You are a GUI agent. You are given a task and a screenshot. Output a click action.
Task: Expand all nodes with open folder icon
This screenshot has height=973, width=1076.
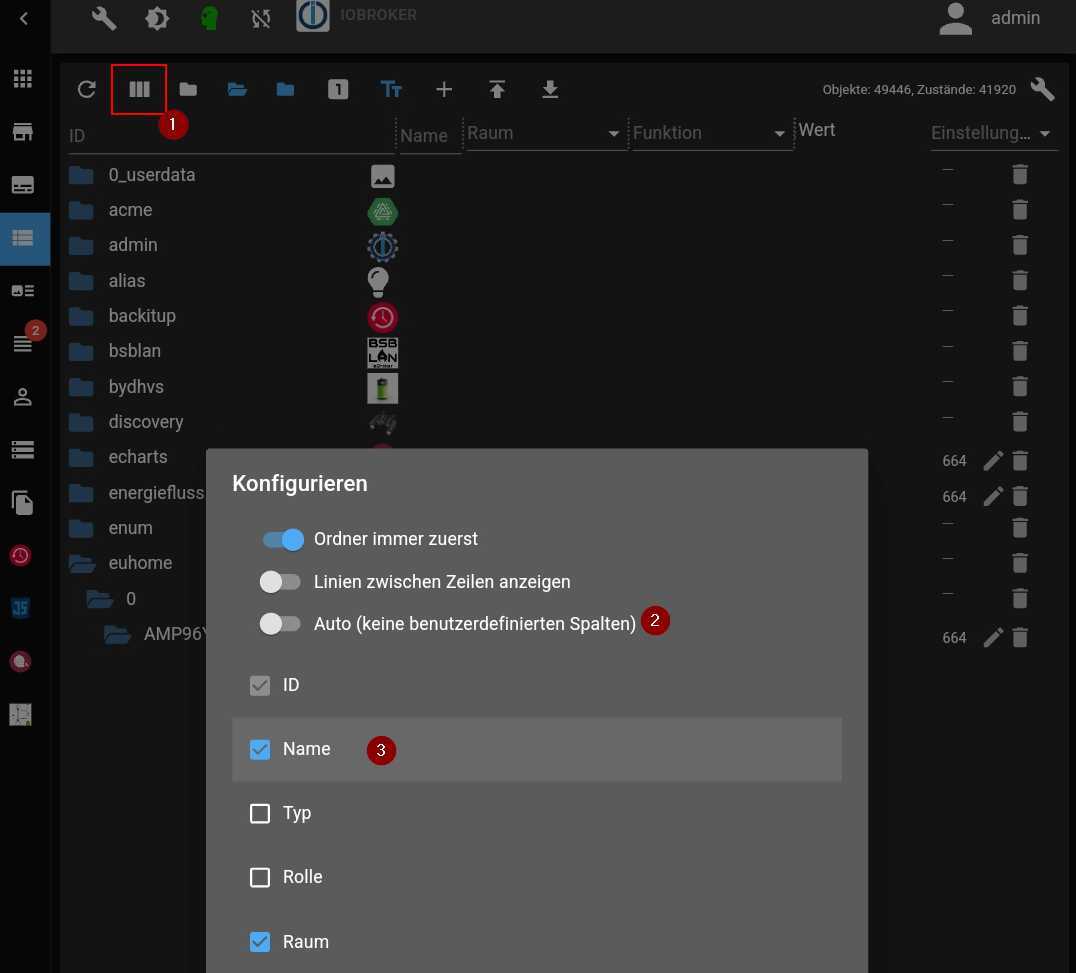click(x=237, y=89)
